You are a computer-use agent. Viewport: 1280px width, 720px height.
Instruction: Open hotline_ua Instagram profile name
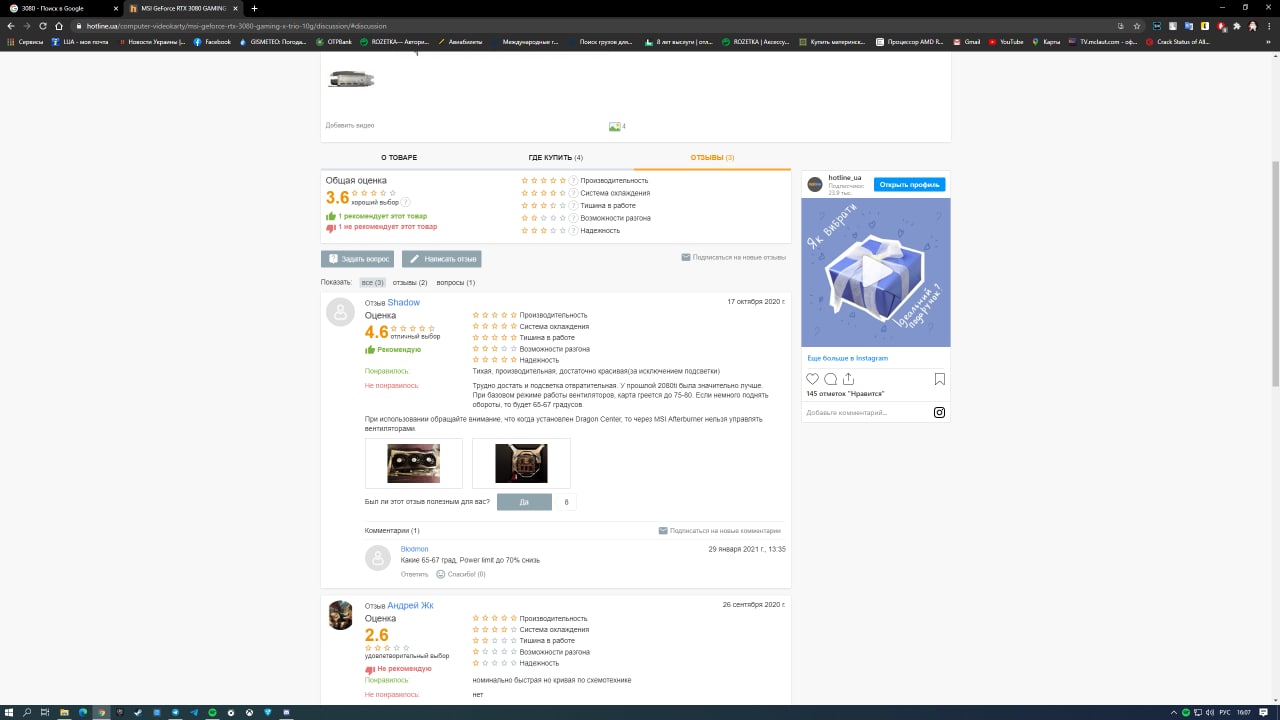point(845,178)
